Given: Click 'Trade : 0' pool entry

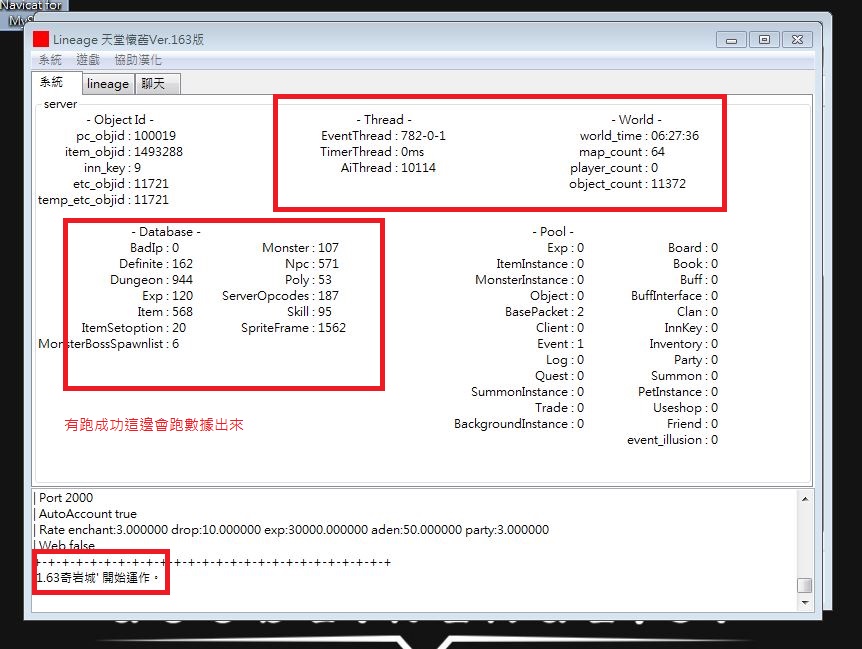Looking at the screenshot, I should [560, 408].
